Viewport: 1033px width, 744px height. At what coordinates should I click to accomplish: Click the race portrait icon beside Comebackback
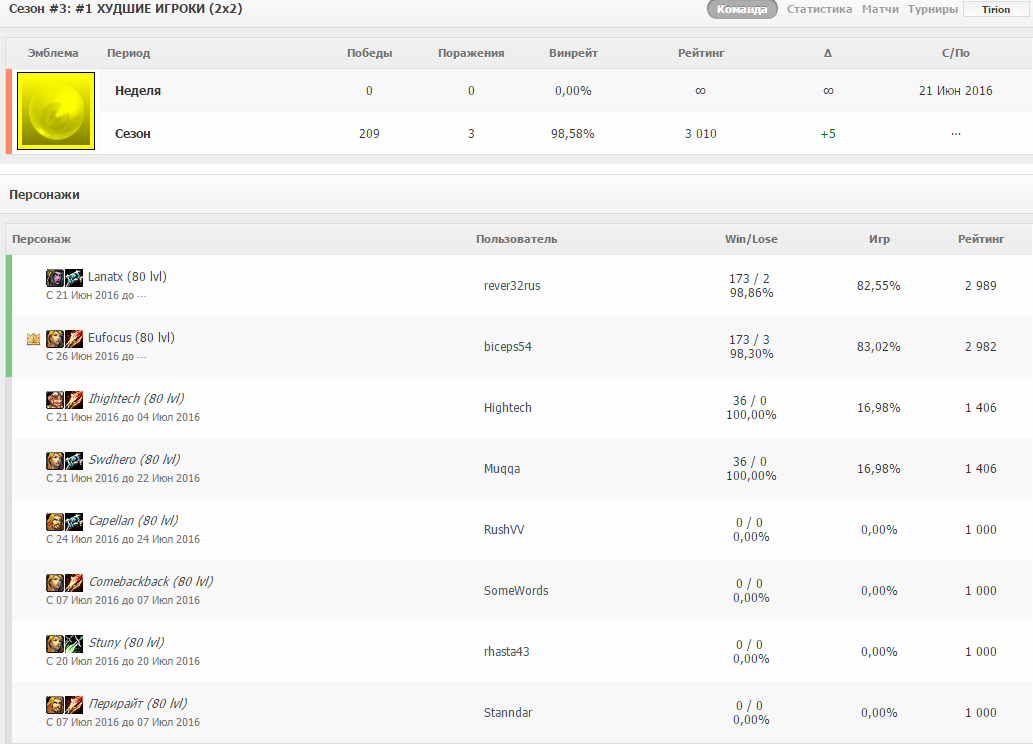[55, 583]
